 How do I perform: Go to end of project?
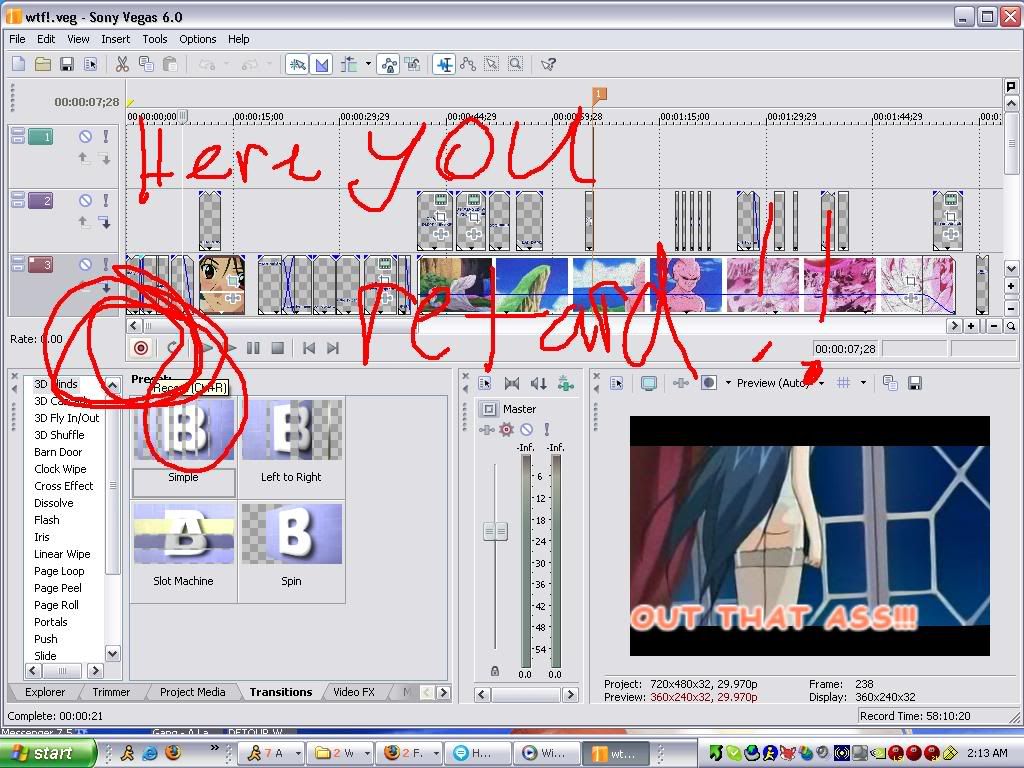click(x=332, y=348)
